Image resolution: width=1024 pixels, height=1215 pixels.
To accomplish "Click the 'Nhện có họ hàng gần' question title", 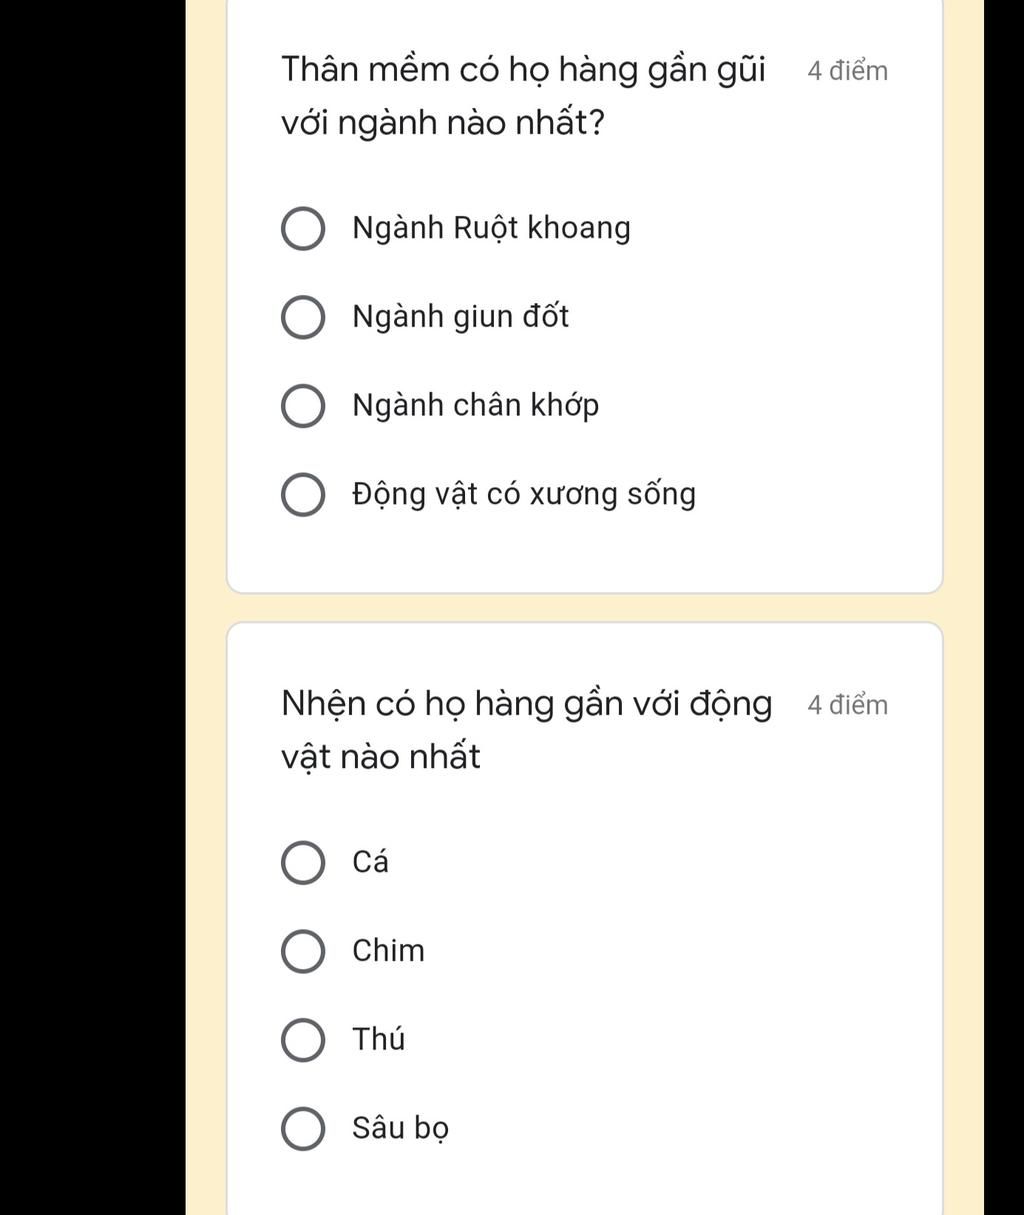I will click(x=526, y=730).
